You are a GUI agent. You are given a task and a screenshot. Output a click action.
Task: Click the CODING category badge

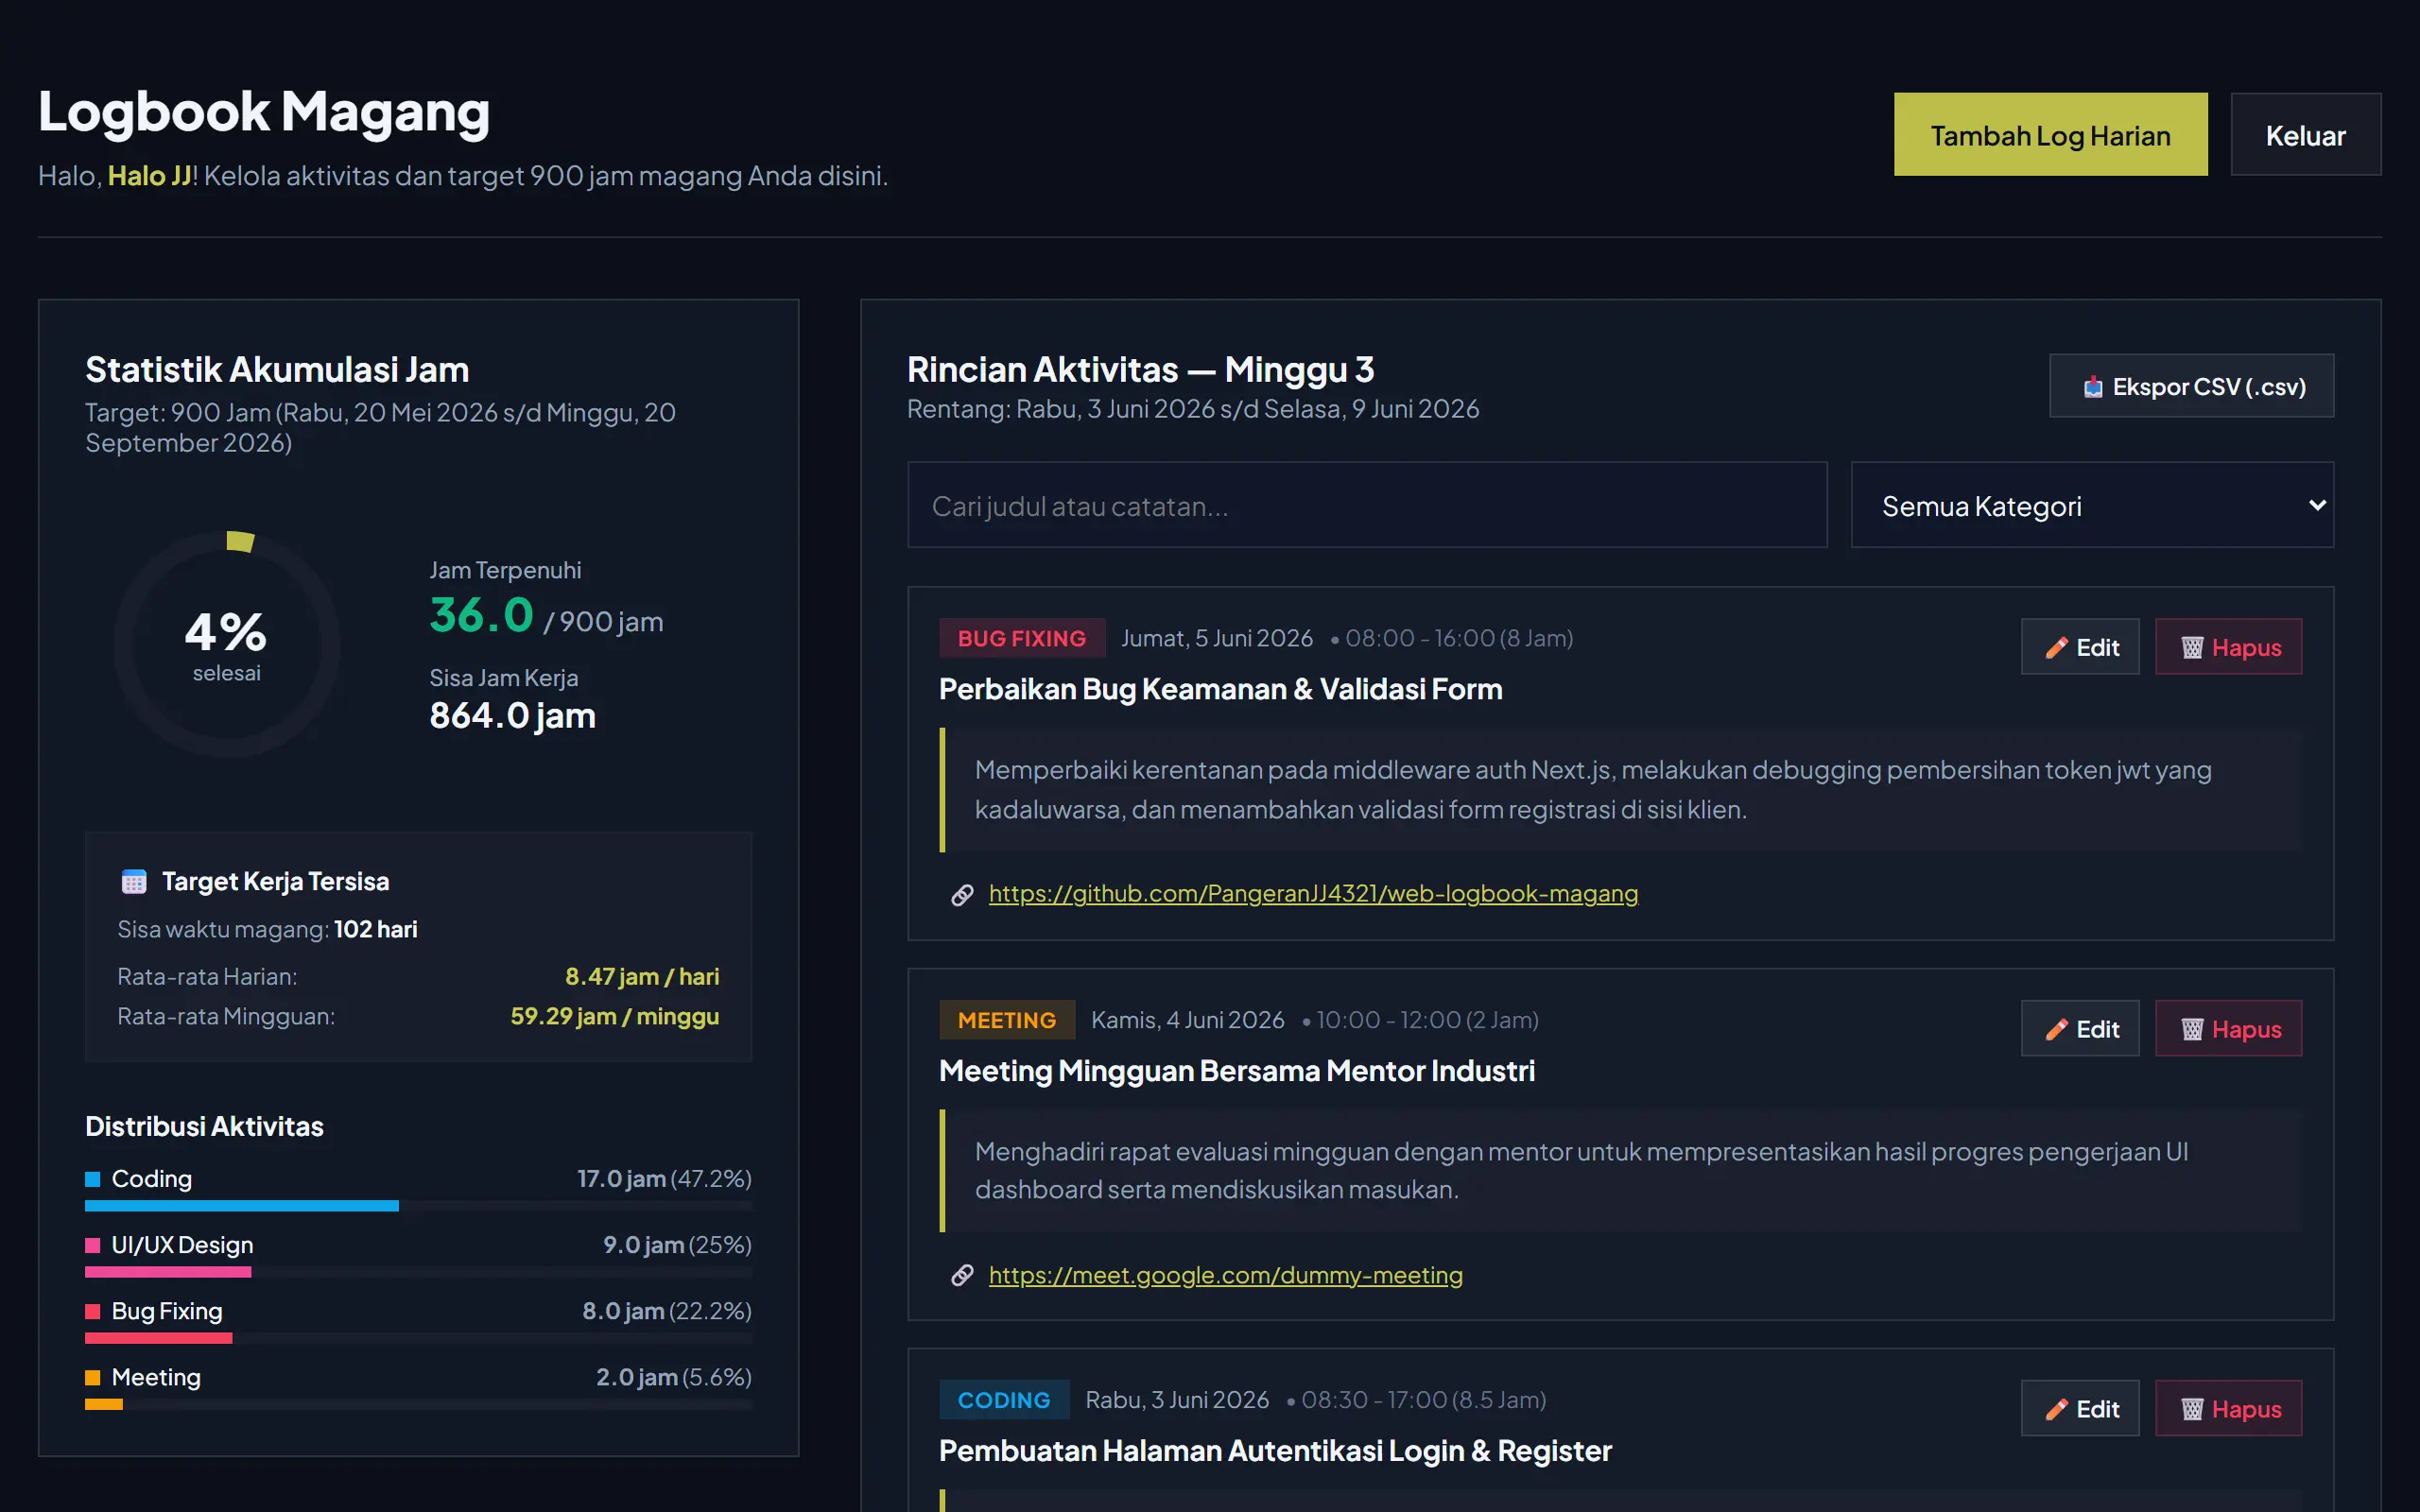click(1003, 1400)
